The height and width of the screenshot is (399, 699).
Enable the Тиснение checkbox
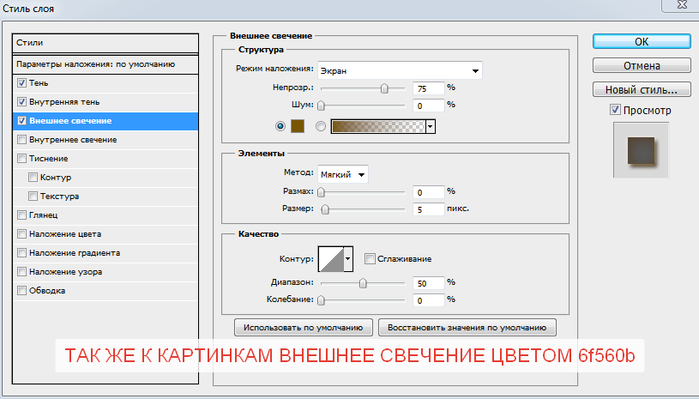(x=22, y=158)
